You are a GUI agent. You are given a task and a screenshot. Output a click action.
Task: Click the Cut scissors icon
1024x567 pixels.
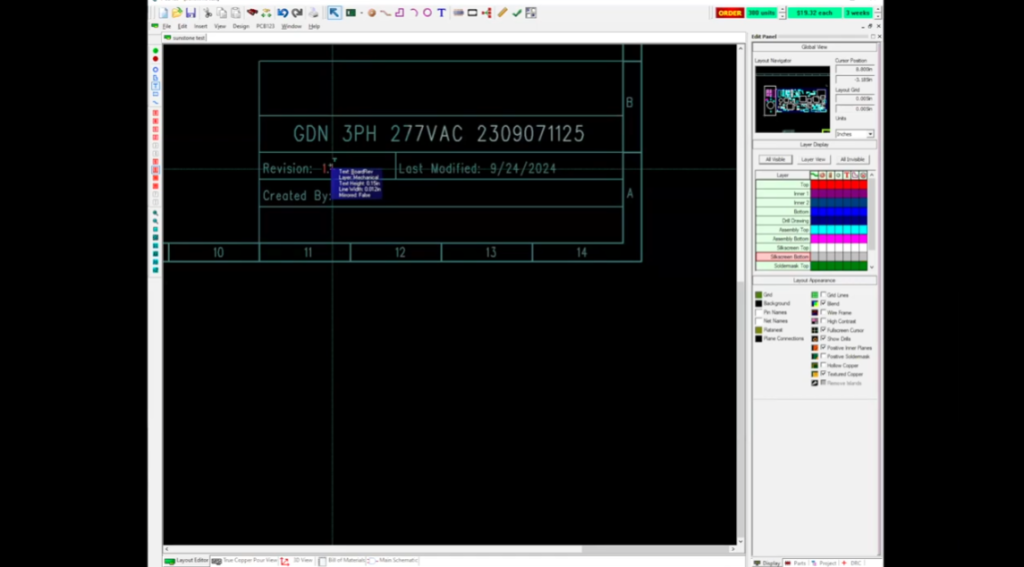tap(208, 13)
